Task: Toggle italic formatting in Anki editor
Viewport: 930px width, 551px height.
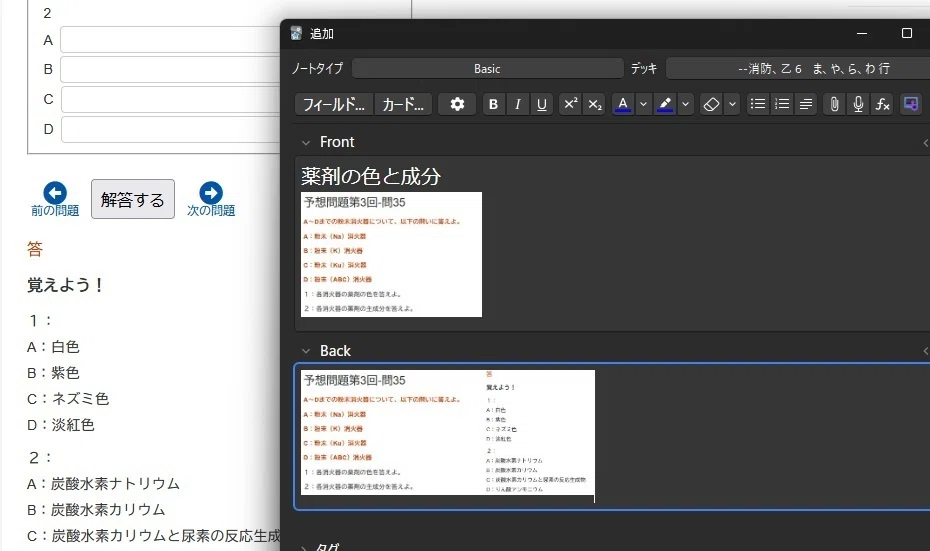Action: coord(517,104)
